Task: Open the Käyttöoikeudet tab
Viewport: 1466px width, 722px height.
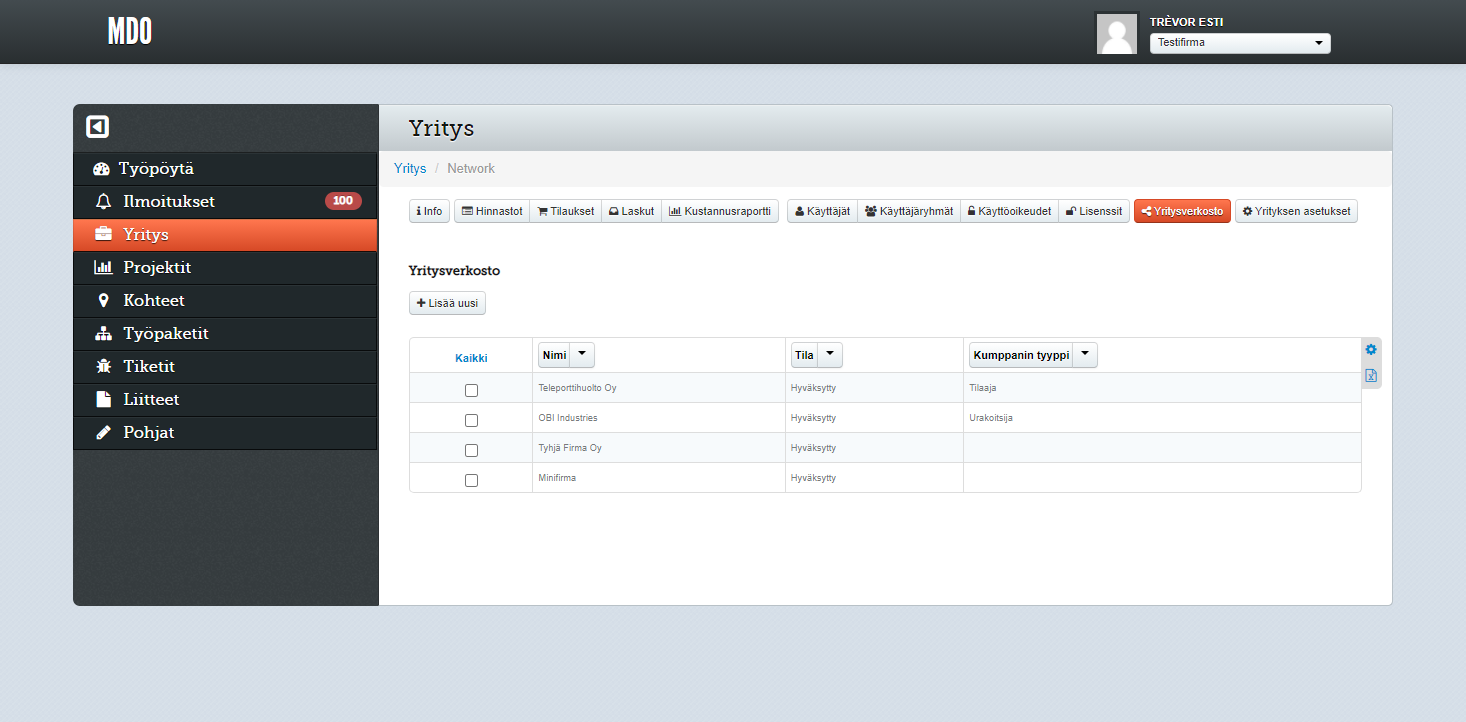Action: click(x=1010, y=211)
